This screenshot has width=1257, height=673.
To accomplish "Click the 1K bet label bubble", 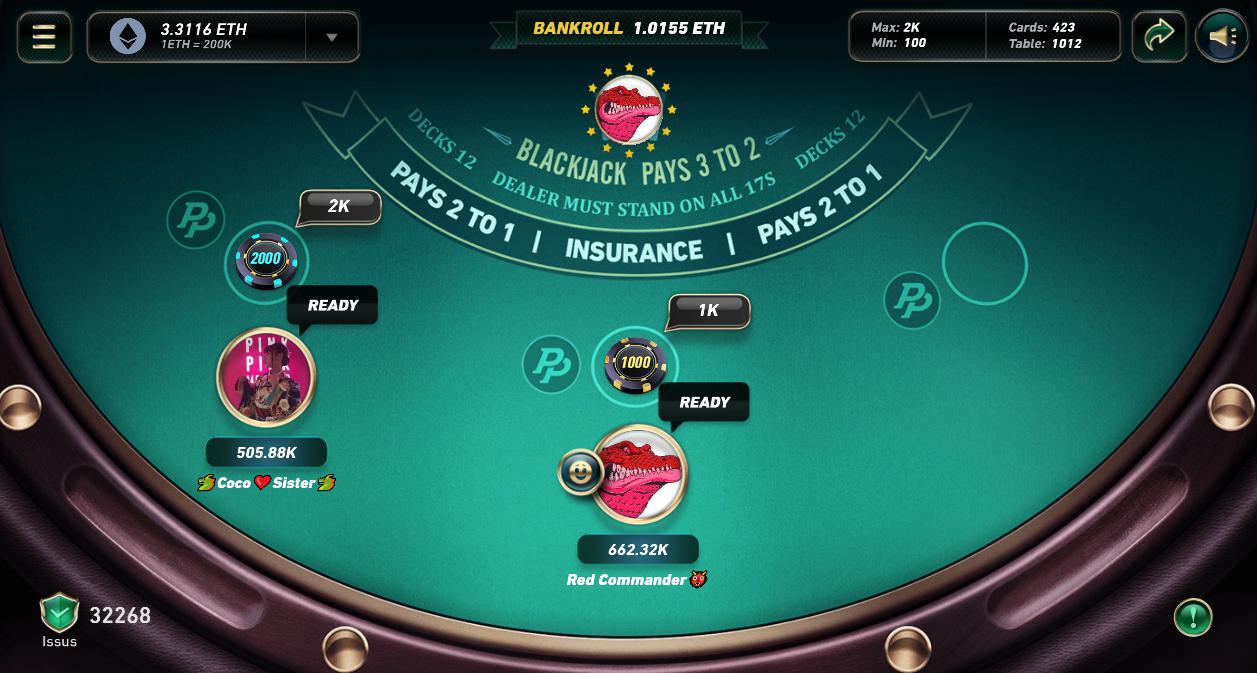I will point(708,311).
